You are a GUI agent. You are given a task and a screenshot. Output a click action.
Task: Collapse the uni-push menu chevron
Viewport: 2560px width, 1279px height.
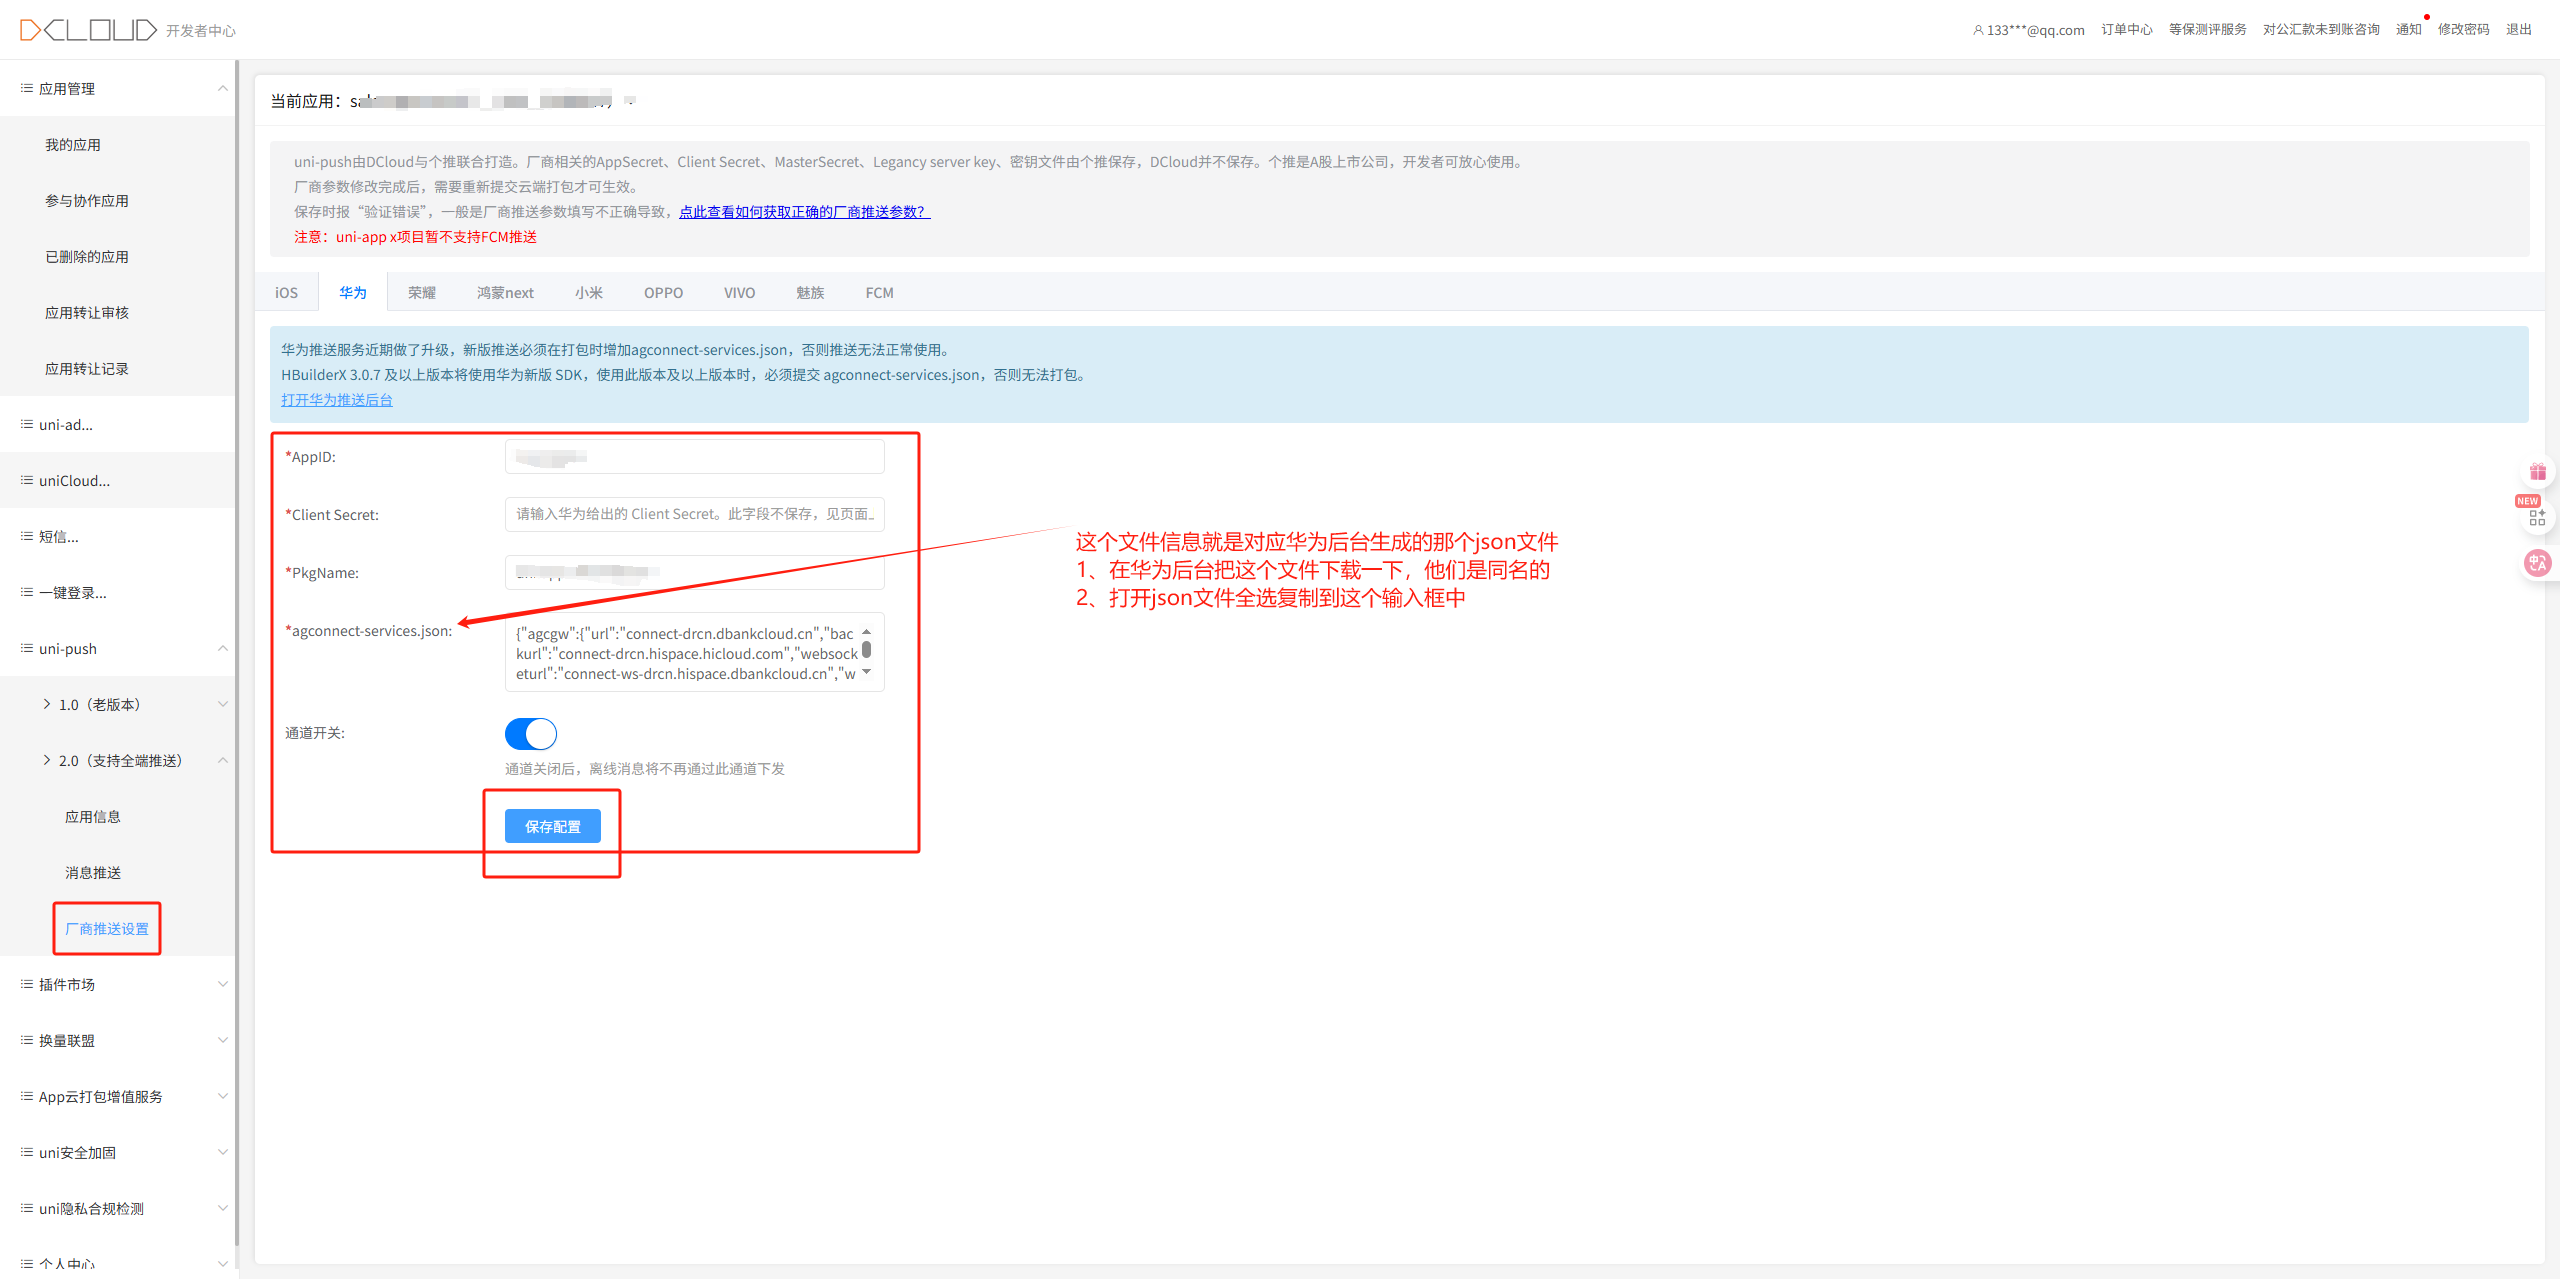pos(222,648)
